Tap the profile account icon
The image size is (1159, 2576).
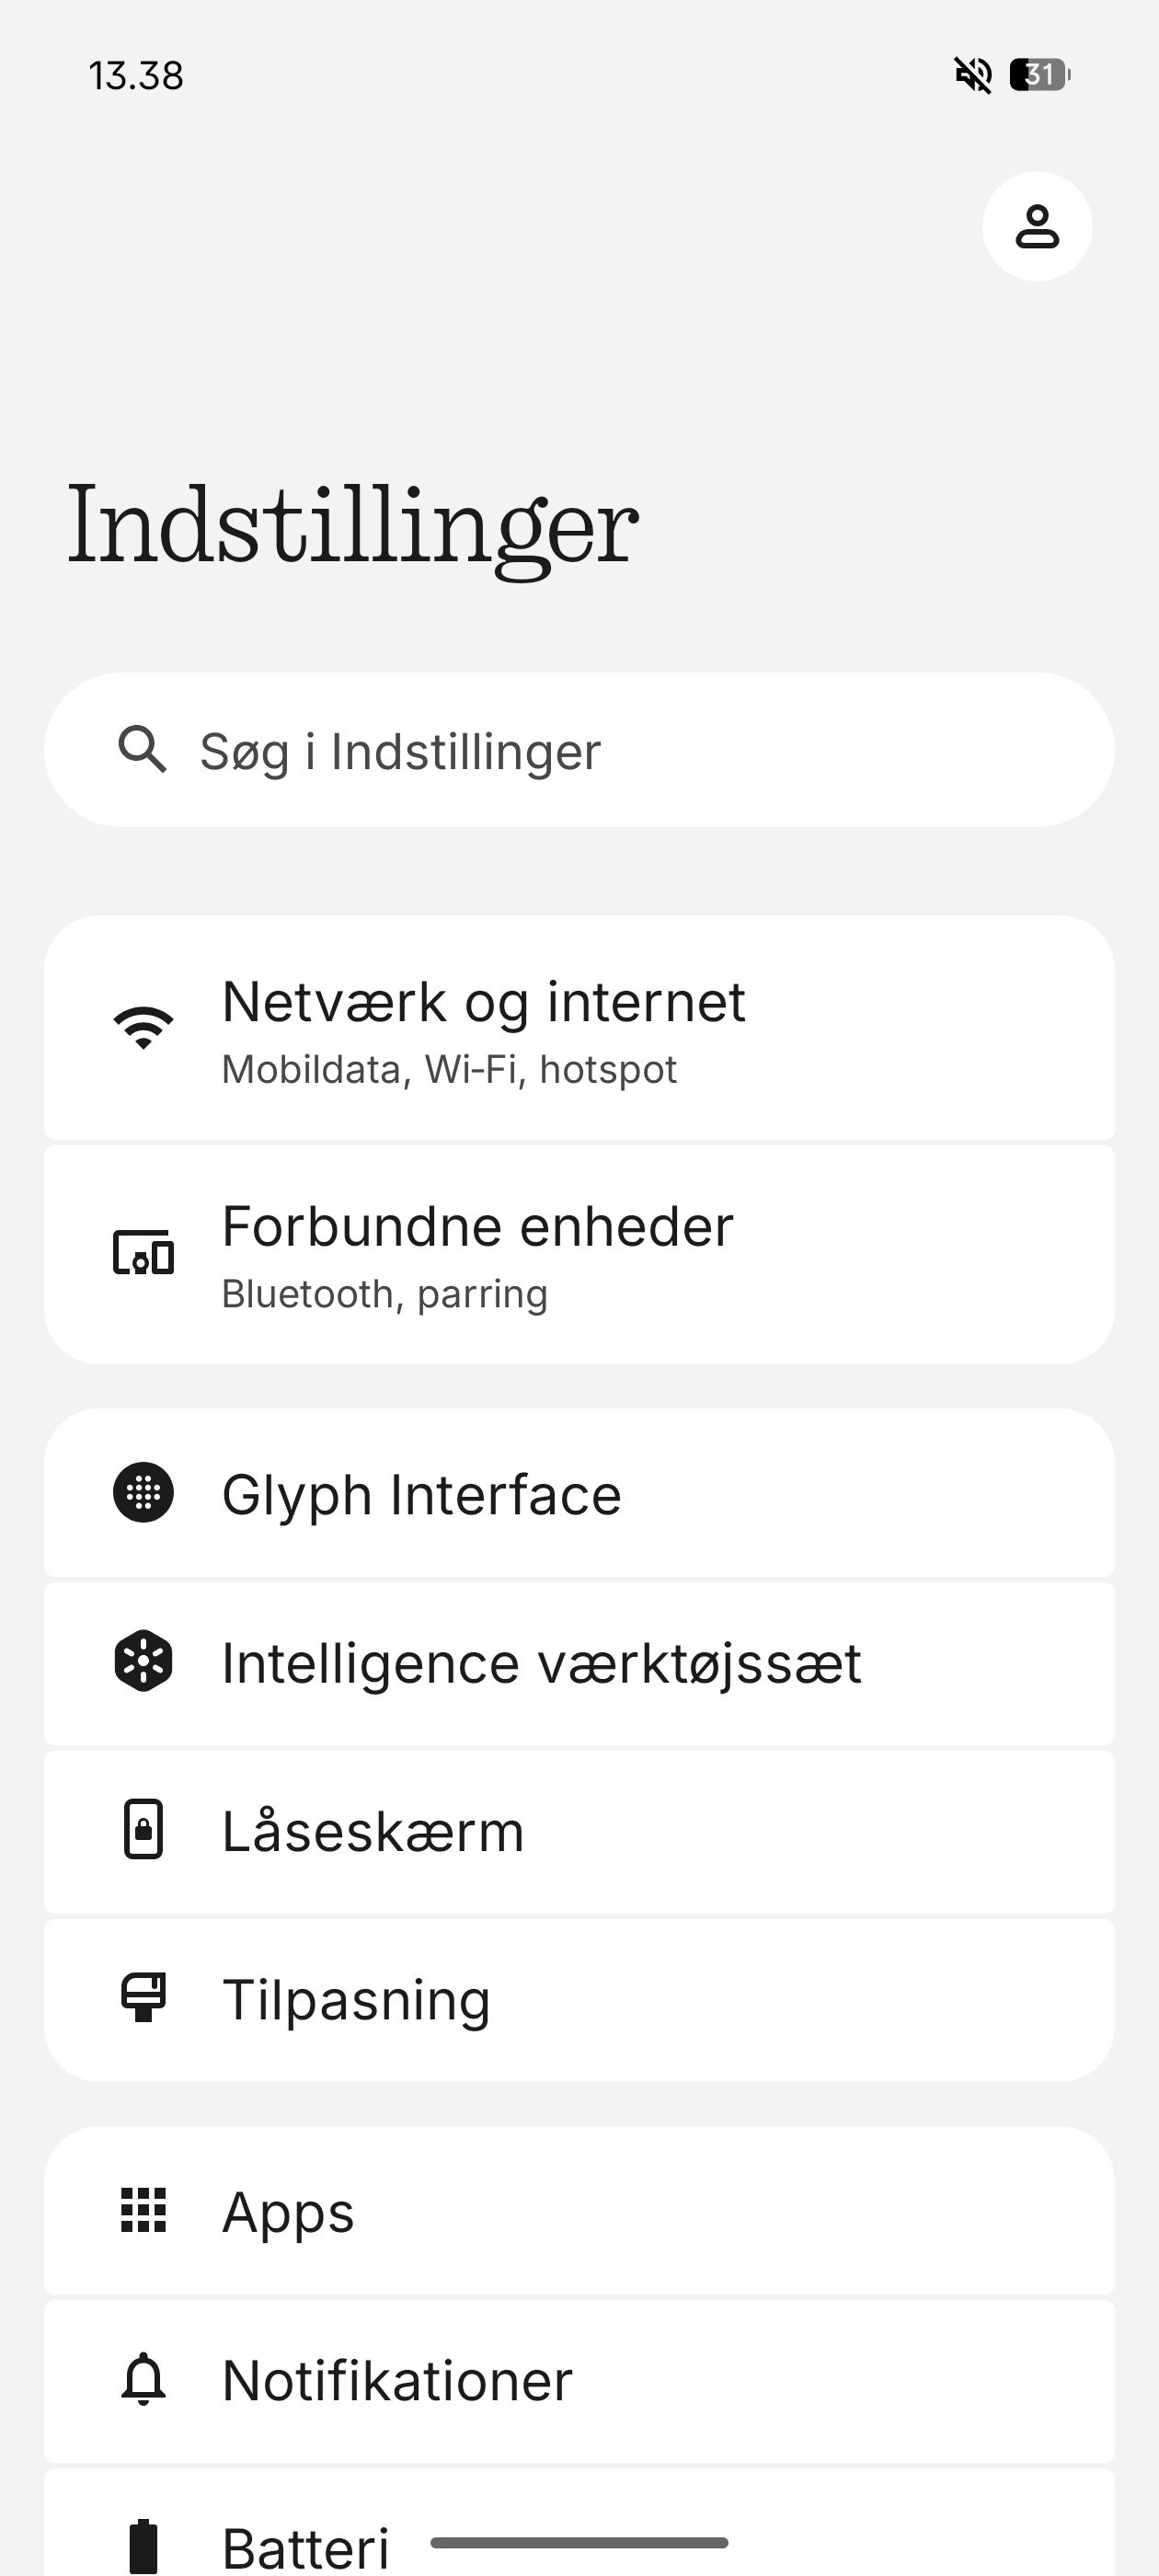[x=1037, y=226]
